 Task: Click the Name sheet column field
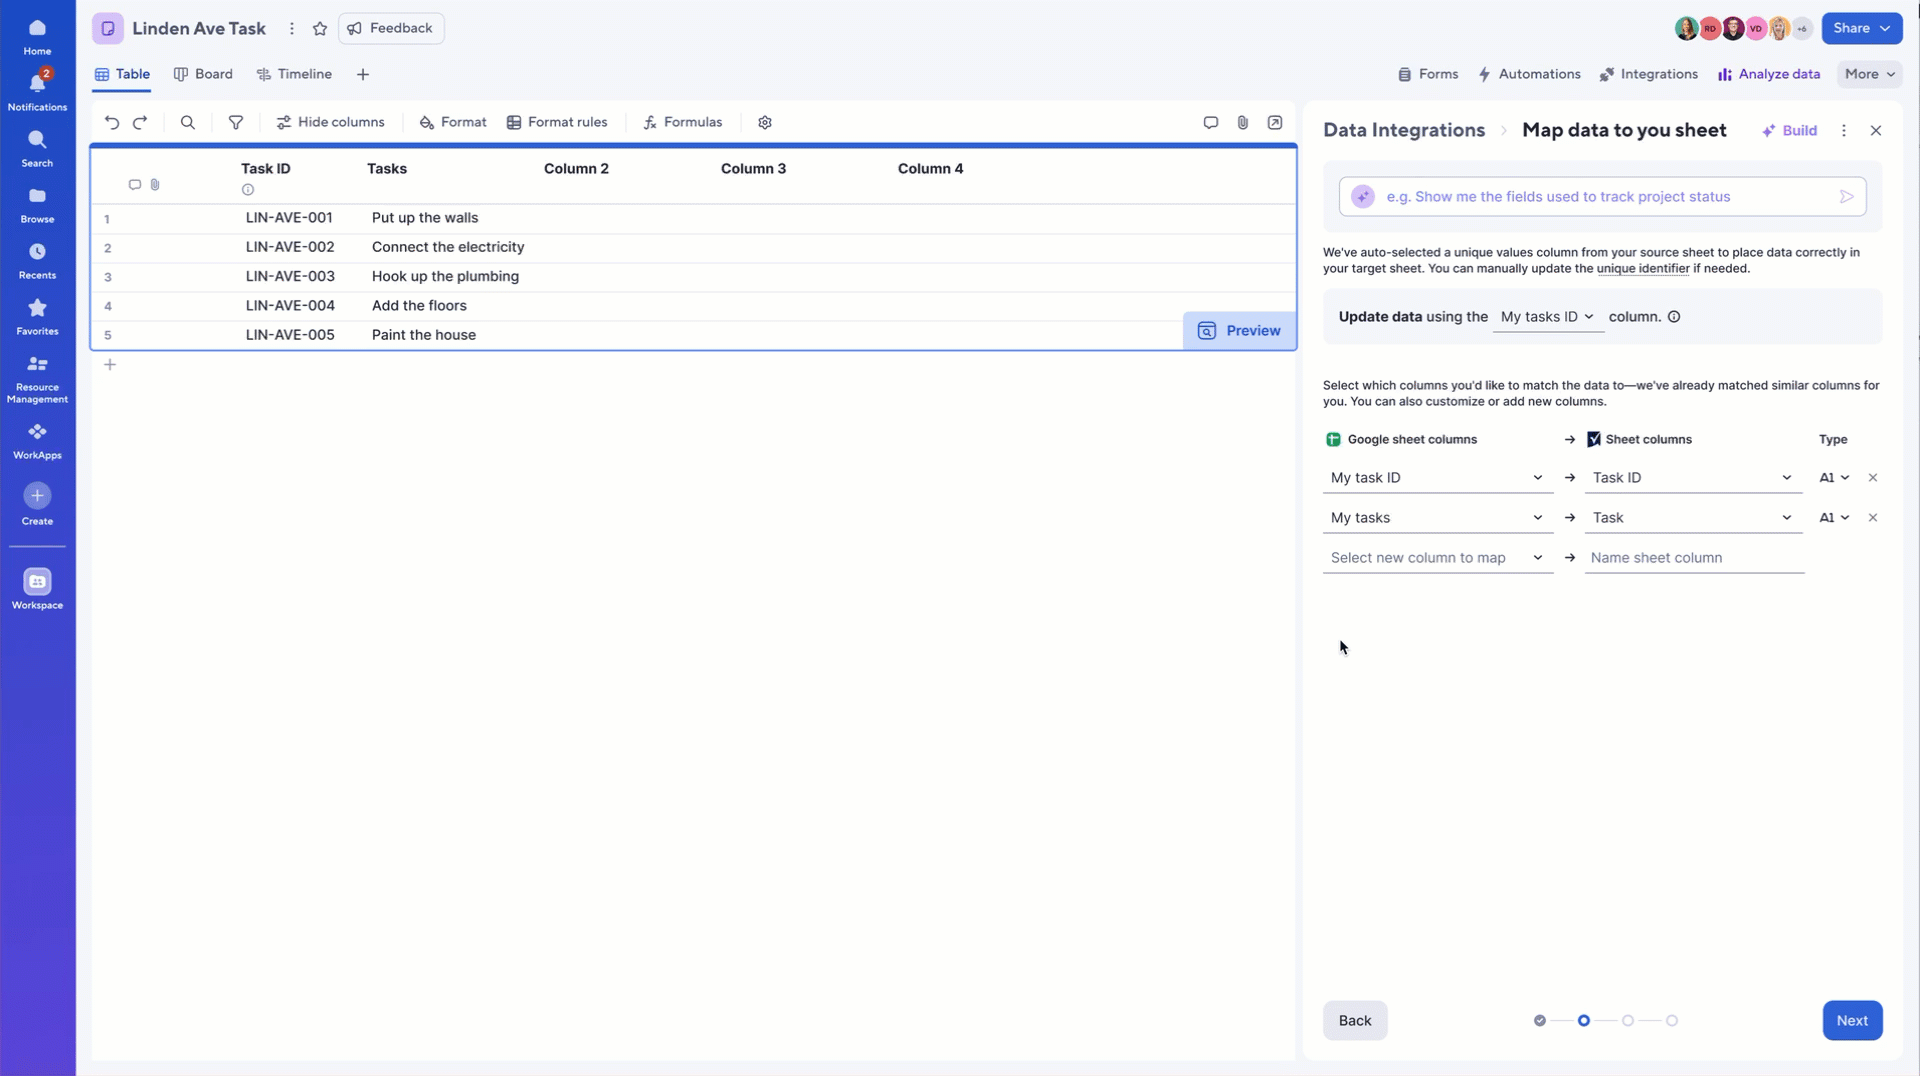coord(1694,558)
